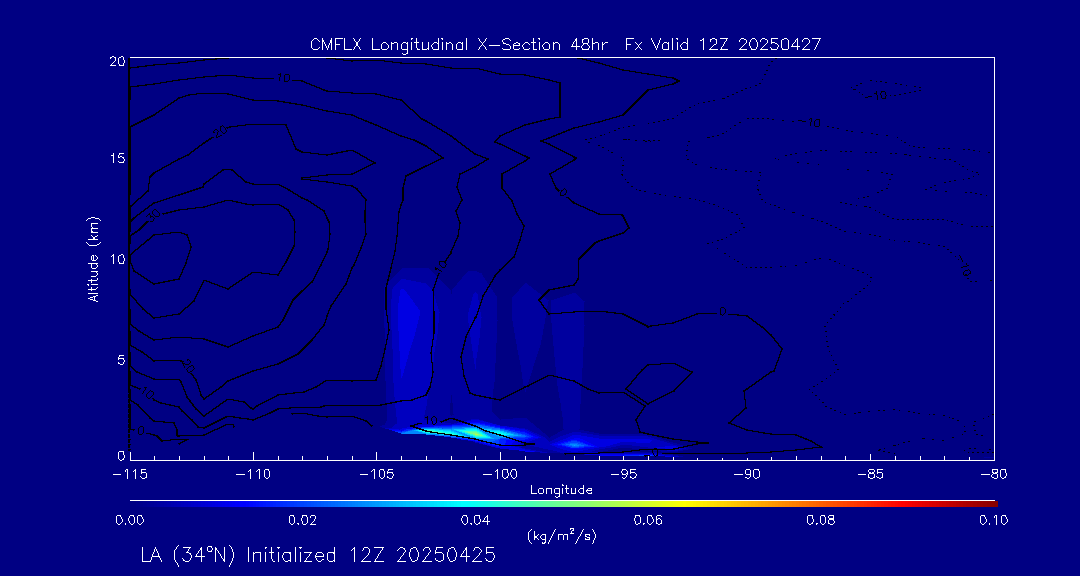
Task: Click the '0.04' colorbar scale label
Action: [475, 520]
